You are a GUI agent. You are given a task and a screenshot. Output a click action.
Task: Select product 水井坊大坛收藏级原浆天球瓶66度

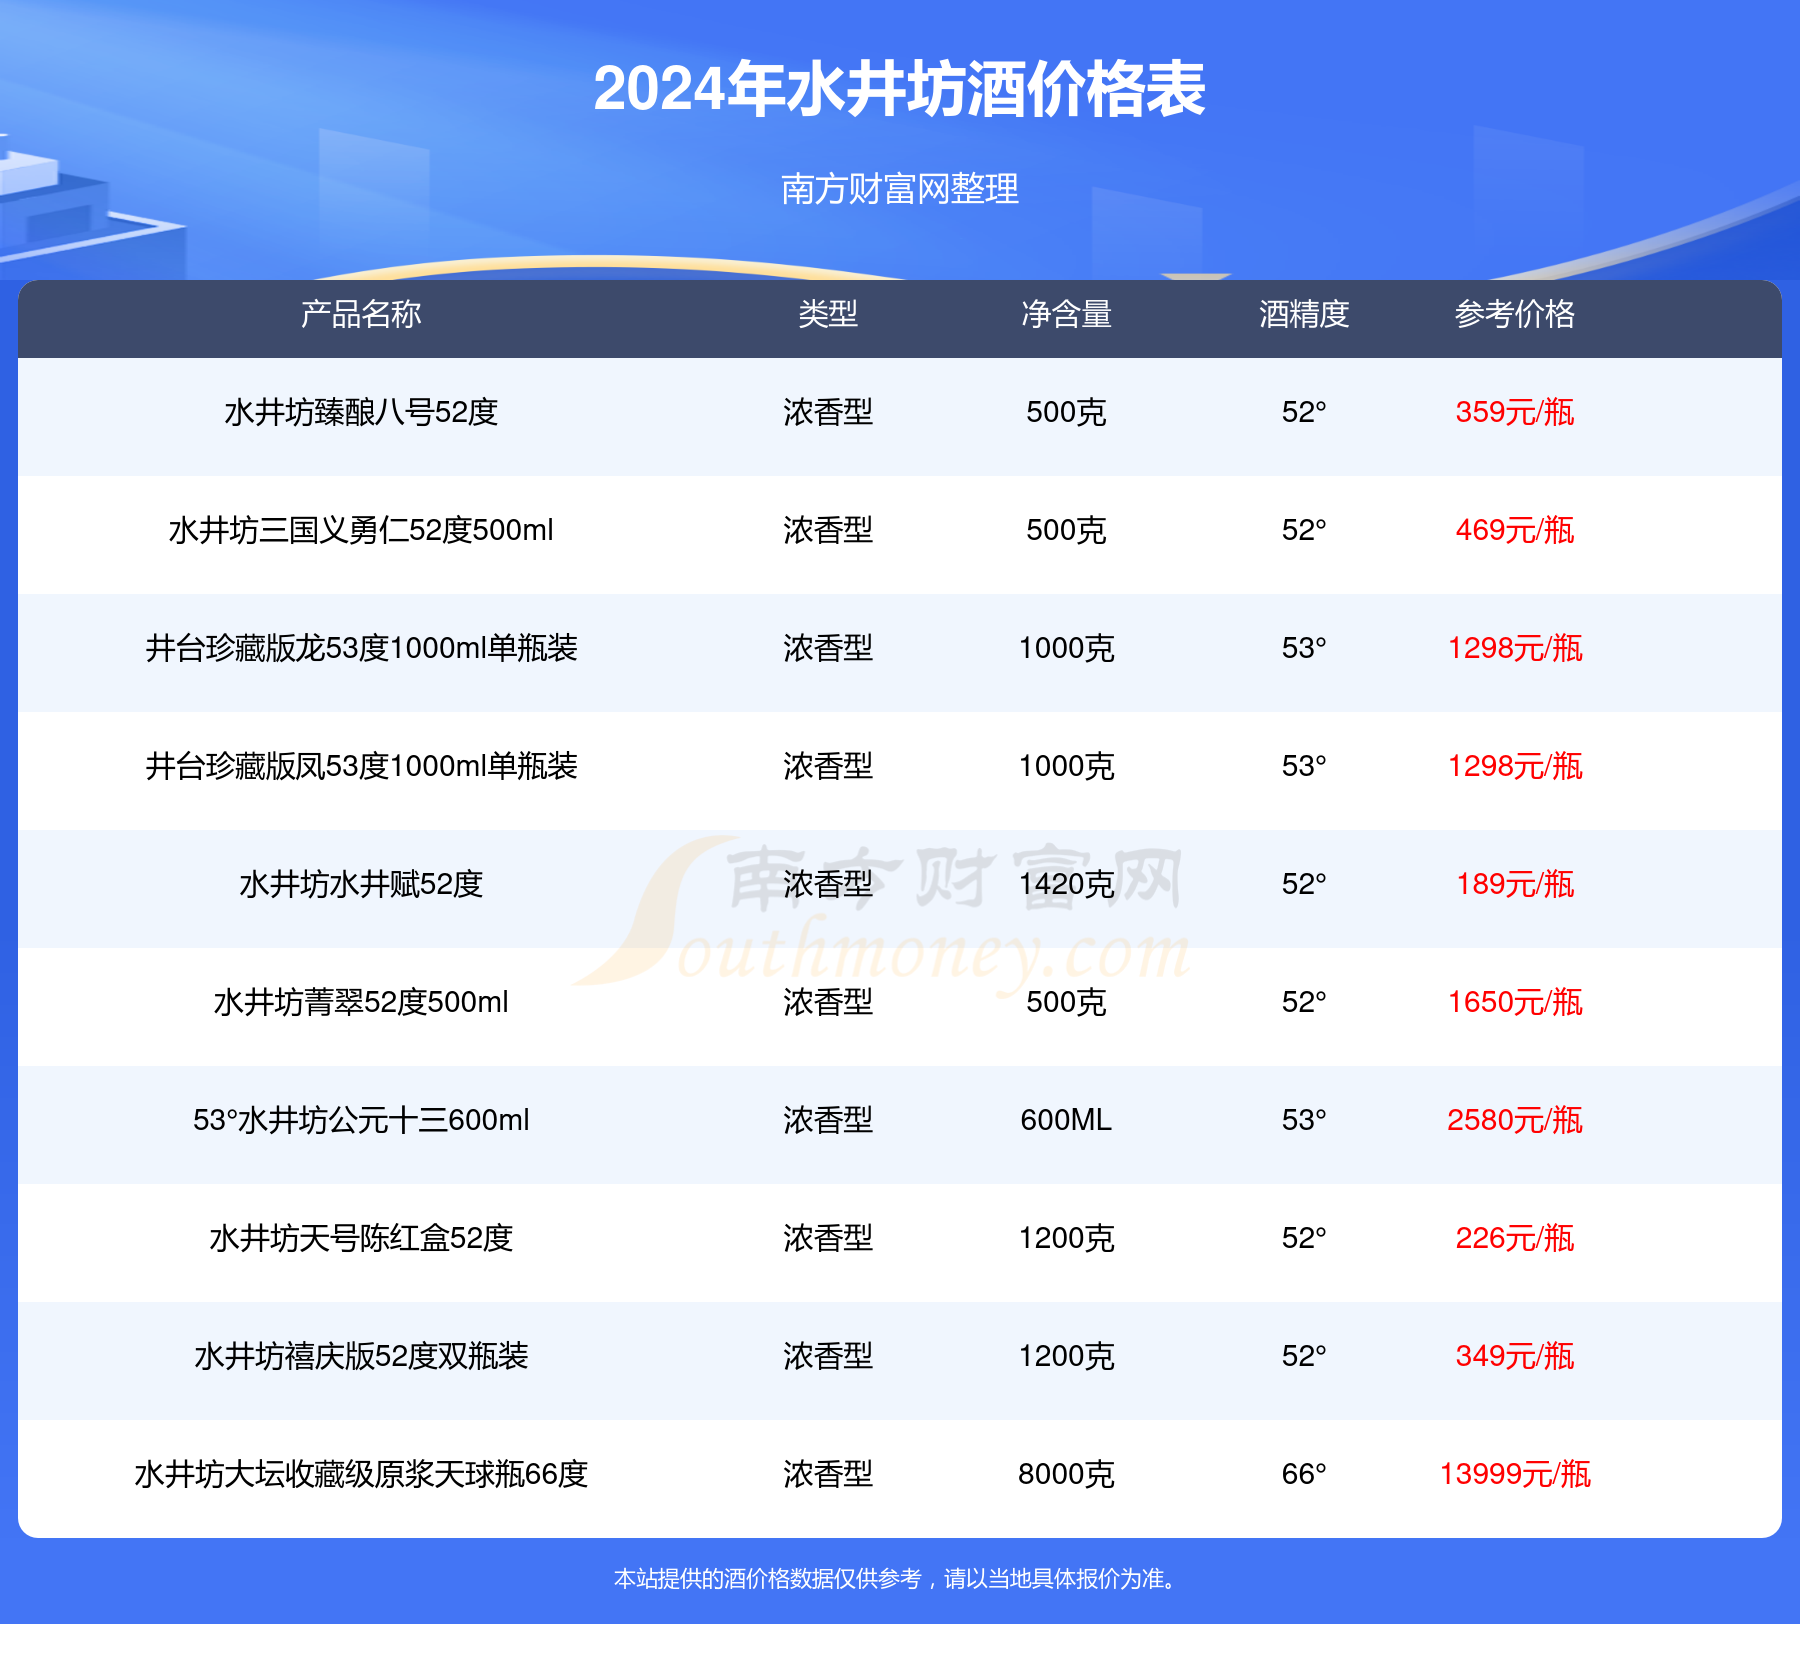(x=361, y=1474)
